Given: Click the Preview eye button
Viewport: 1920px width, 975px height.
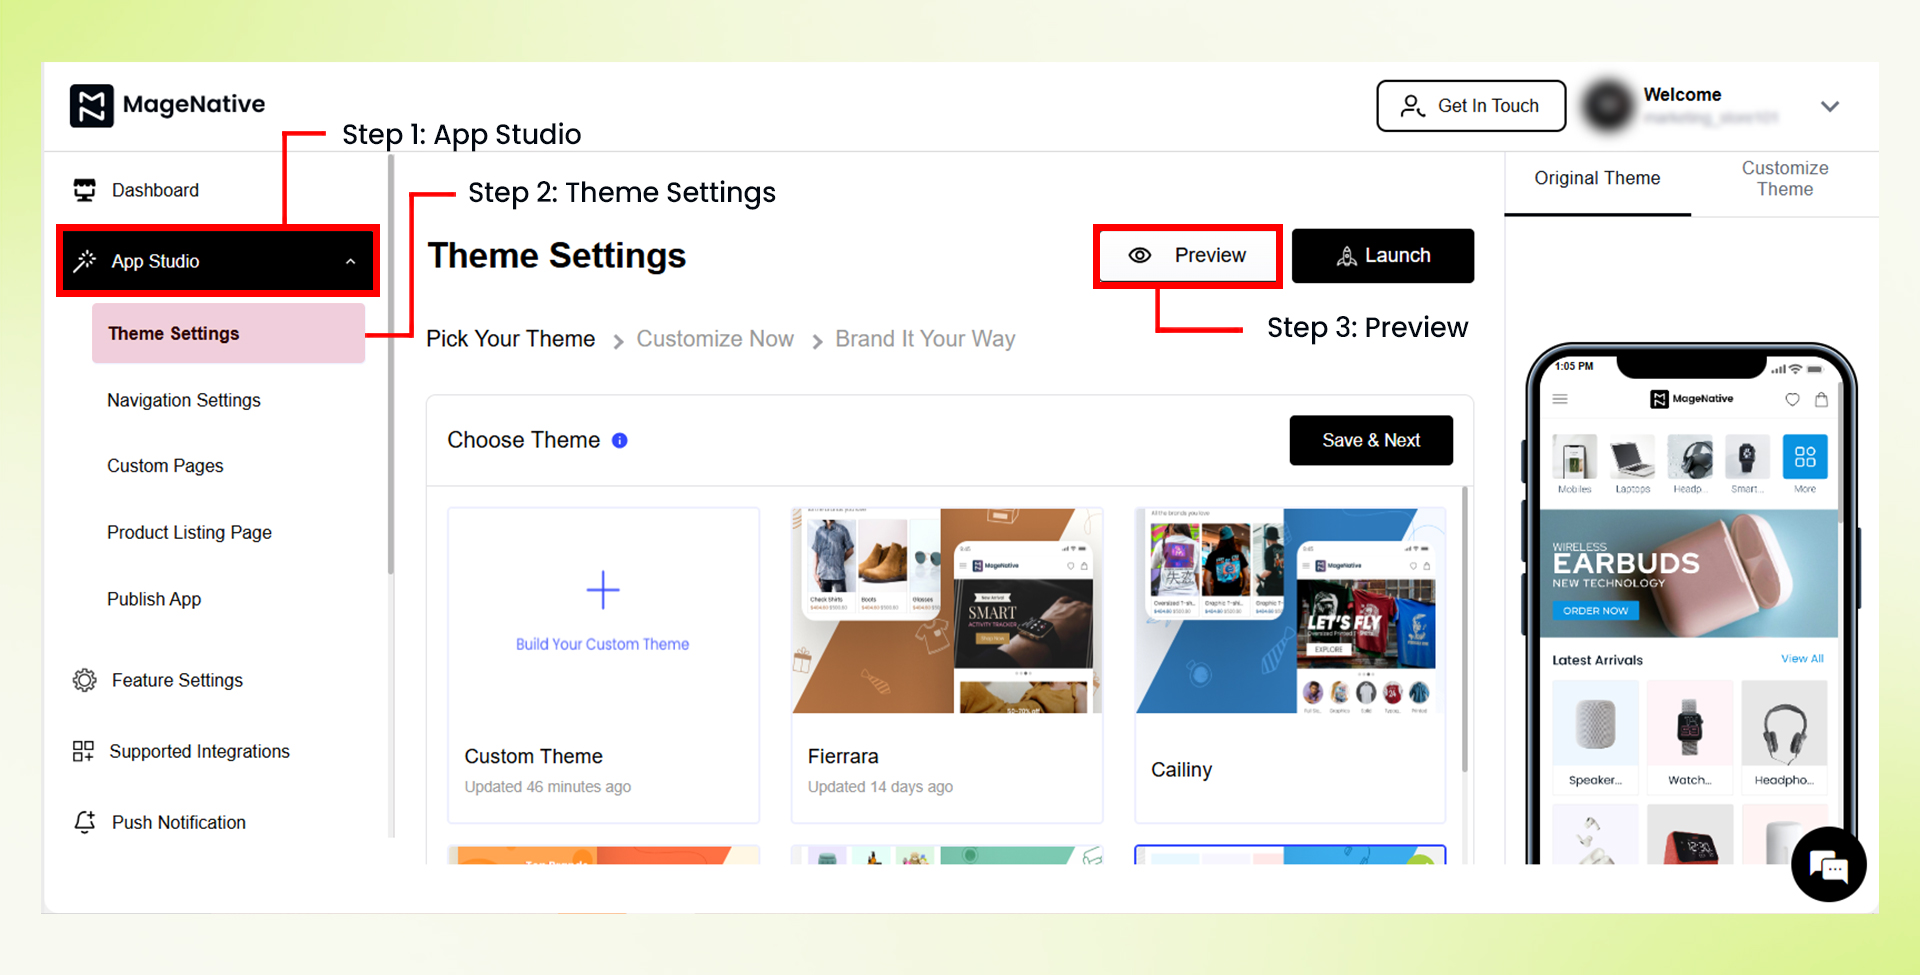Looking at the screenshot, I should (x=1188, y=255).
